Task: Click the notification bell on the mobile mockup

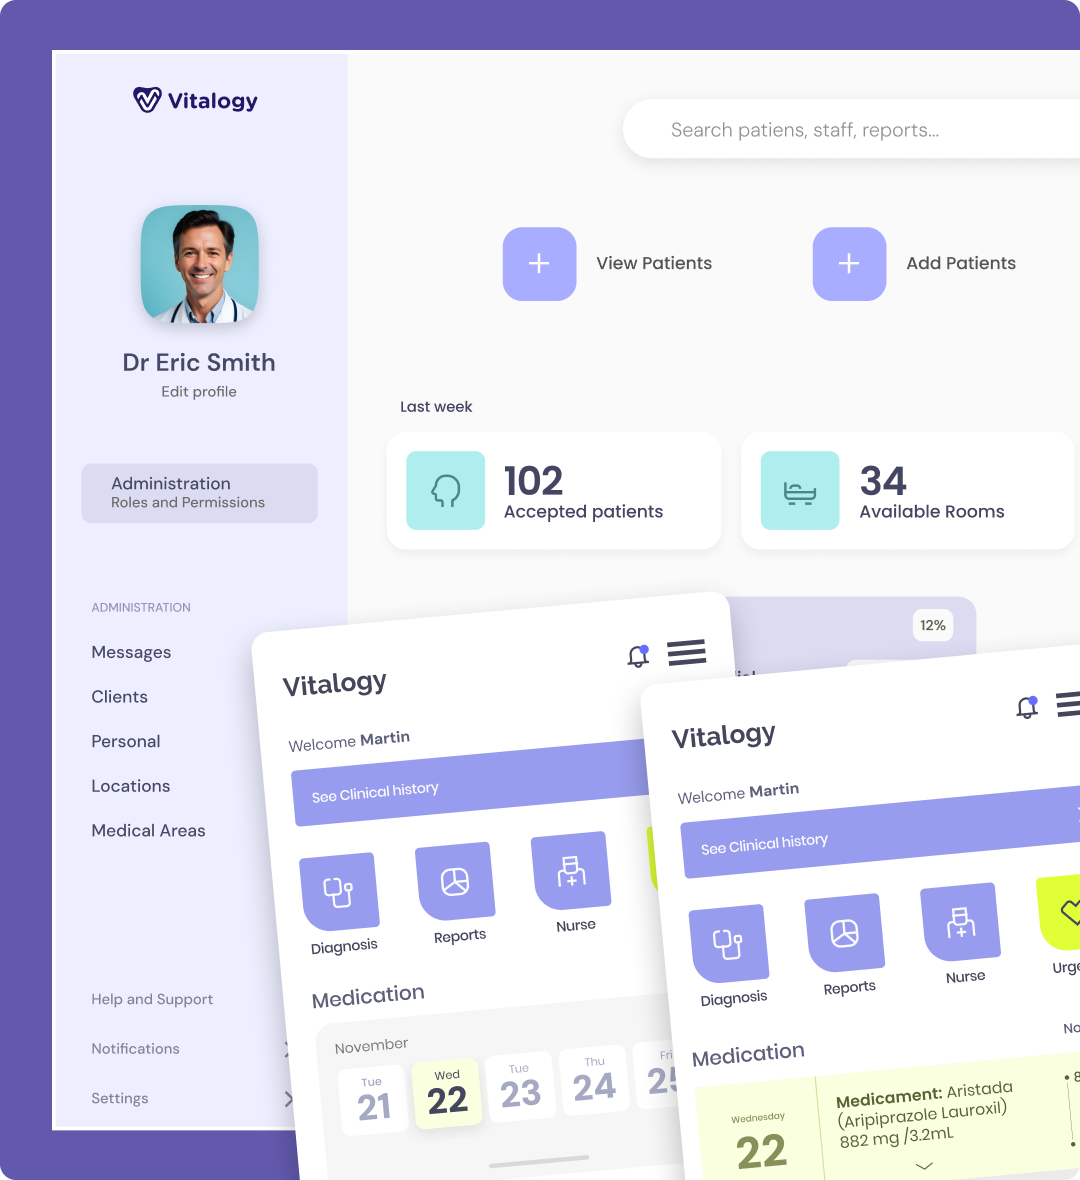Action: 638,654
